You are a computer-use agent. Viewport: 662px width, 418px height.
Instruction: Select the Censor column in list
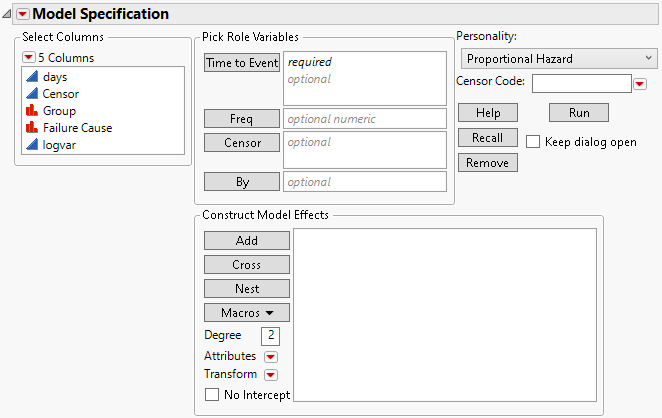pyautogui.click(x=61, y=94)
